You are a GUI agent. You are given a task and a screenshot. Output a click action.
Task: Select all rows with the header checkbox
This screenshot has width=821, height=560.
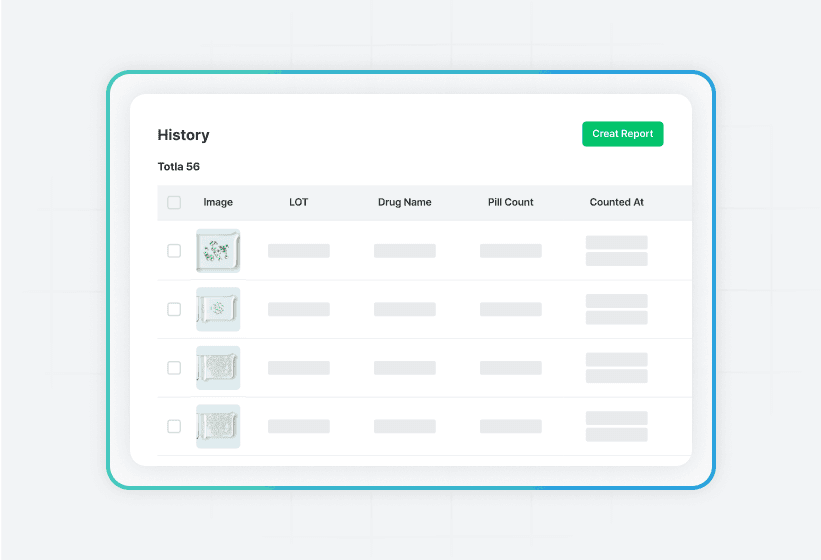[x=174, y=202]
